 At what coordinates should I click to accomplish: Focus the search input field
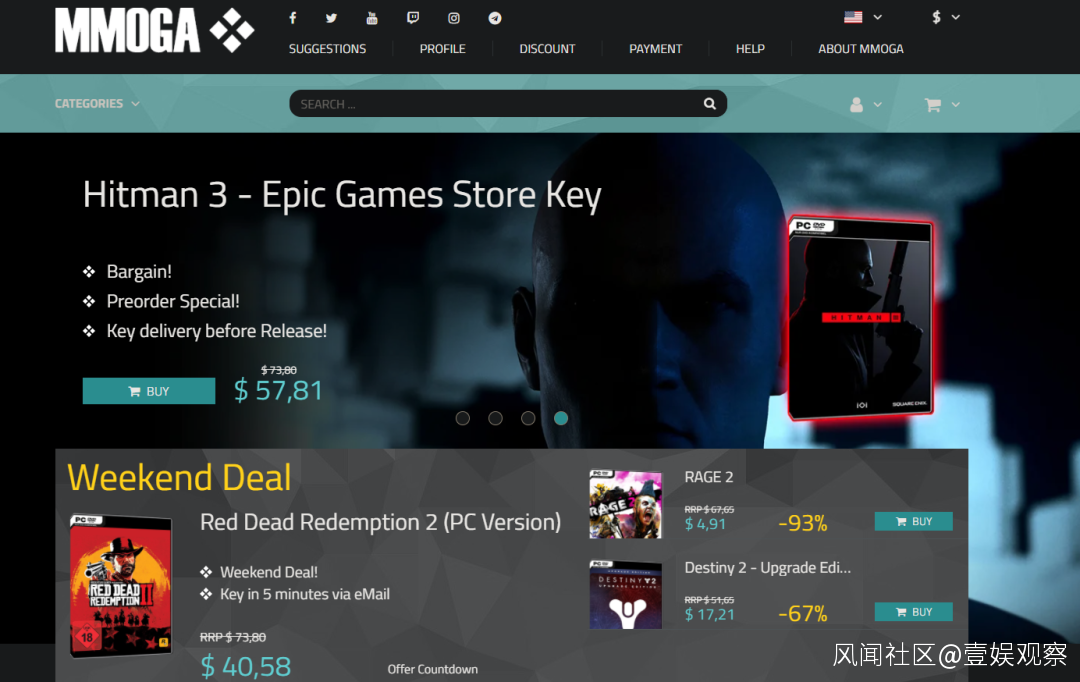[496, 103]
